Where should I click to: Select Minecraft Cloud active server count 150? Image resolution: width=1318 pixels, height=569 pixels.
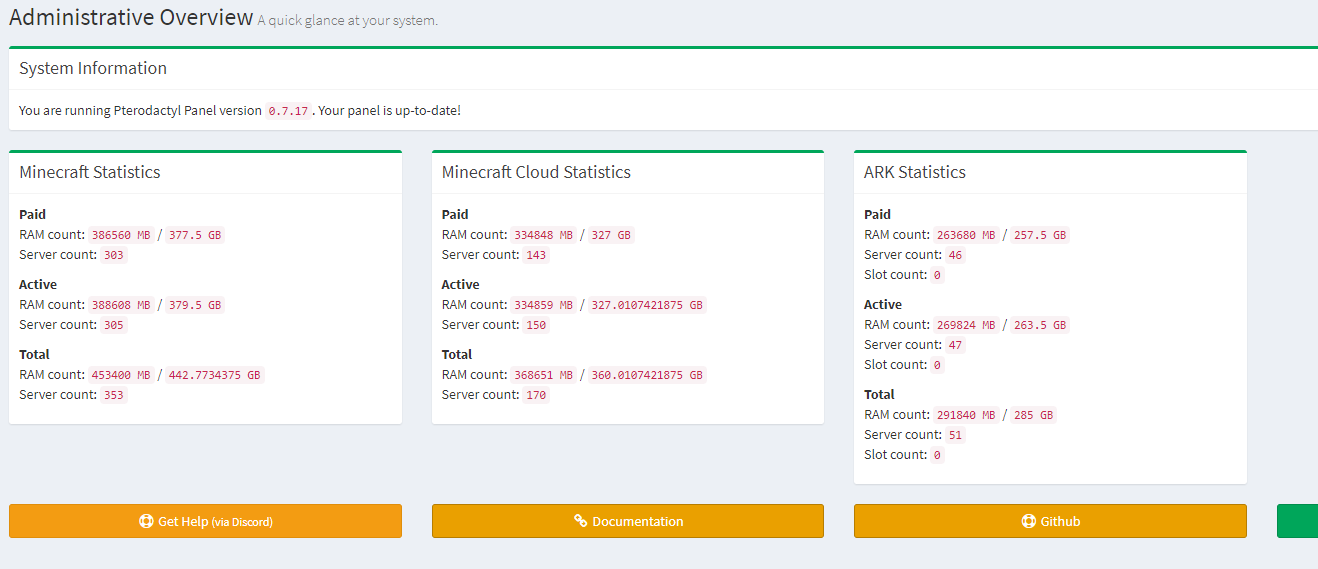(x=536, y=325)
